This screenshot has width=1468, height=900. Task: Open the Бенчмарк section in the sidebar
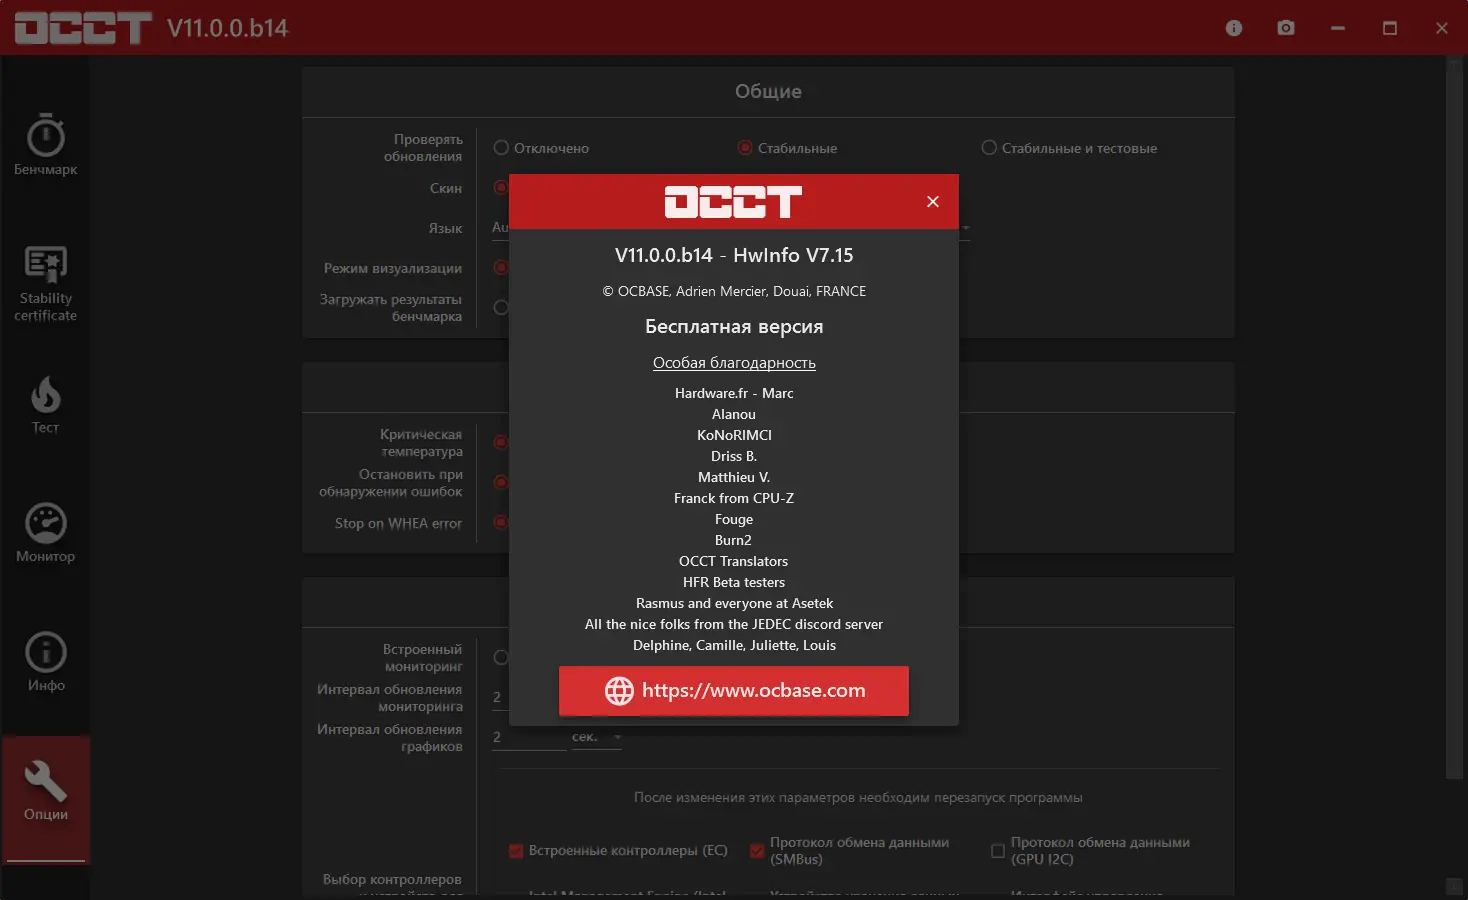(45, 145)
